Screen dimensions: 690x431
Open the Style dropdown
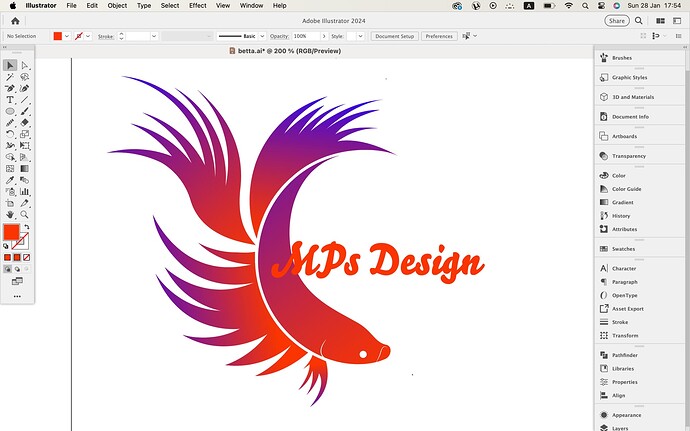pos(360,36)
